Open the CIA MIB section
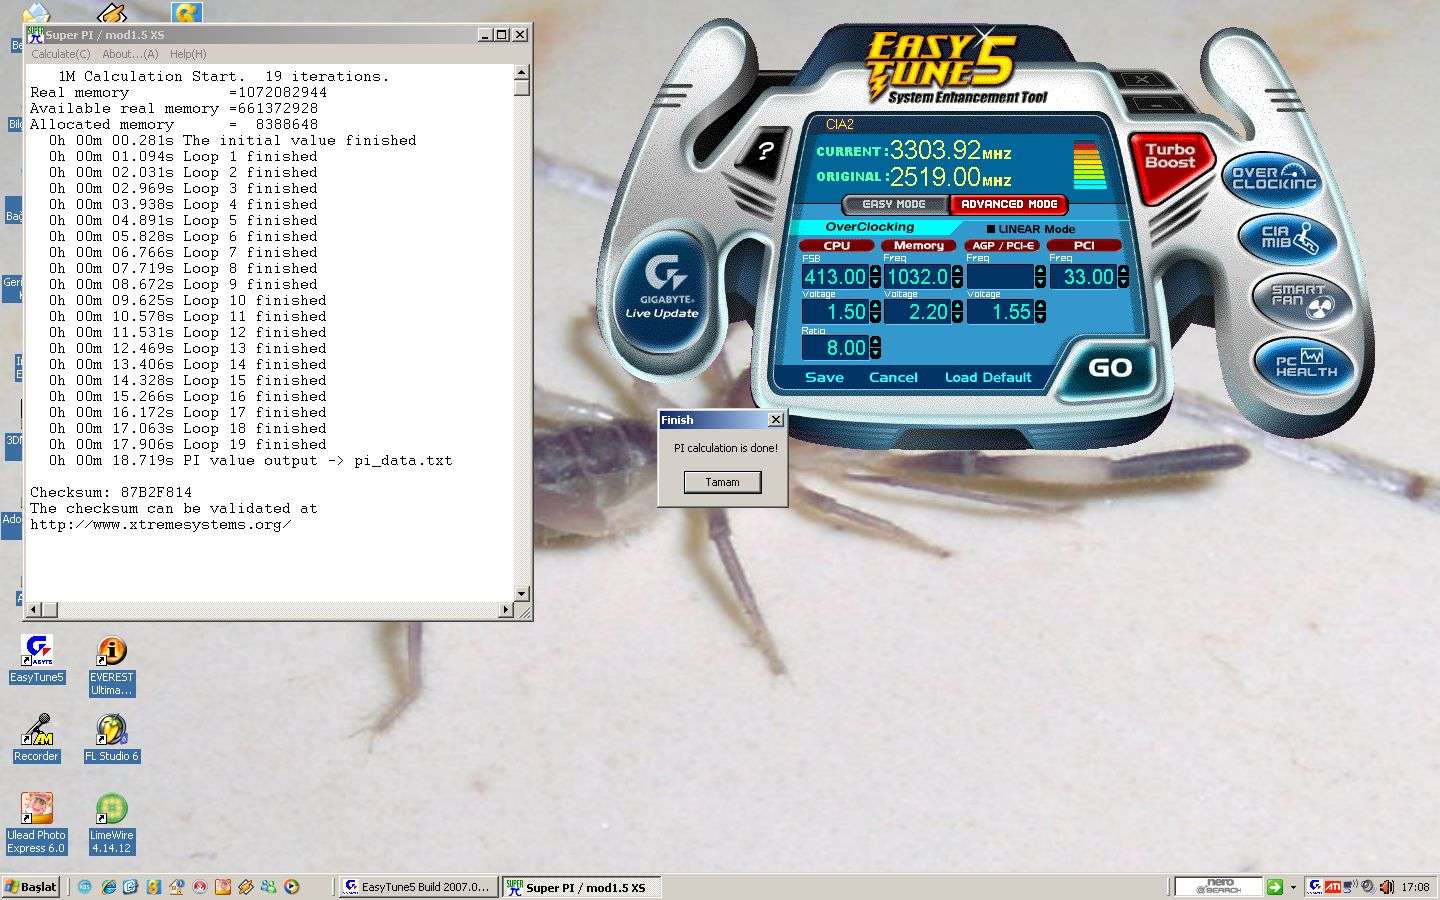 click(1290, 238)
